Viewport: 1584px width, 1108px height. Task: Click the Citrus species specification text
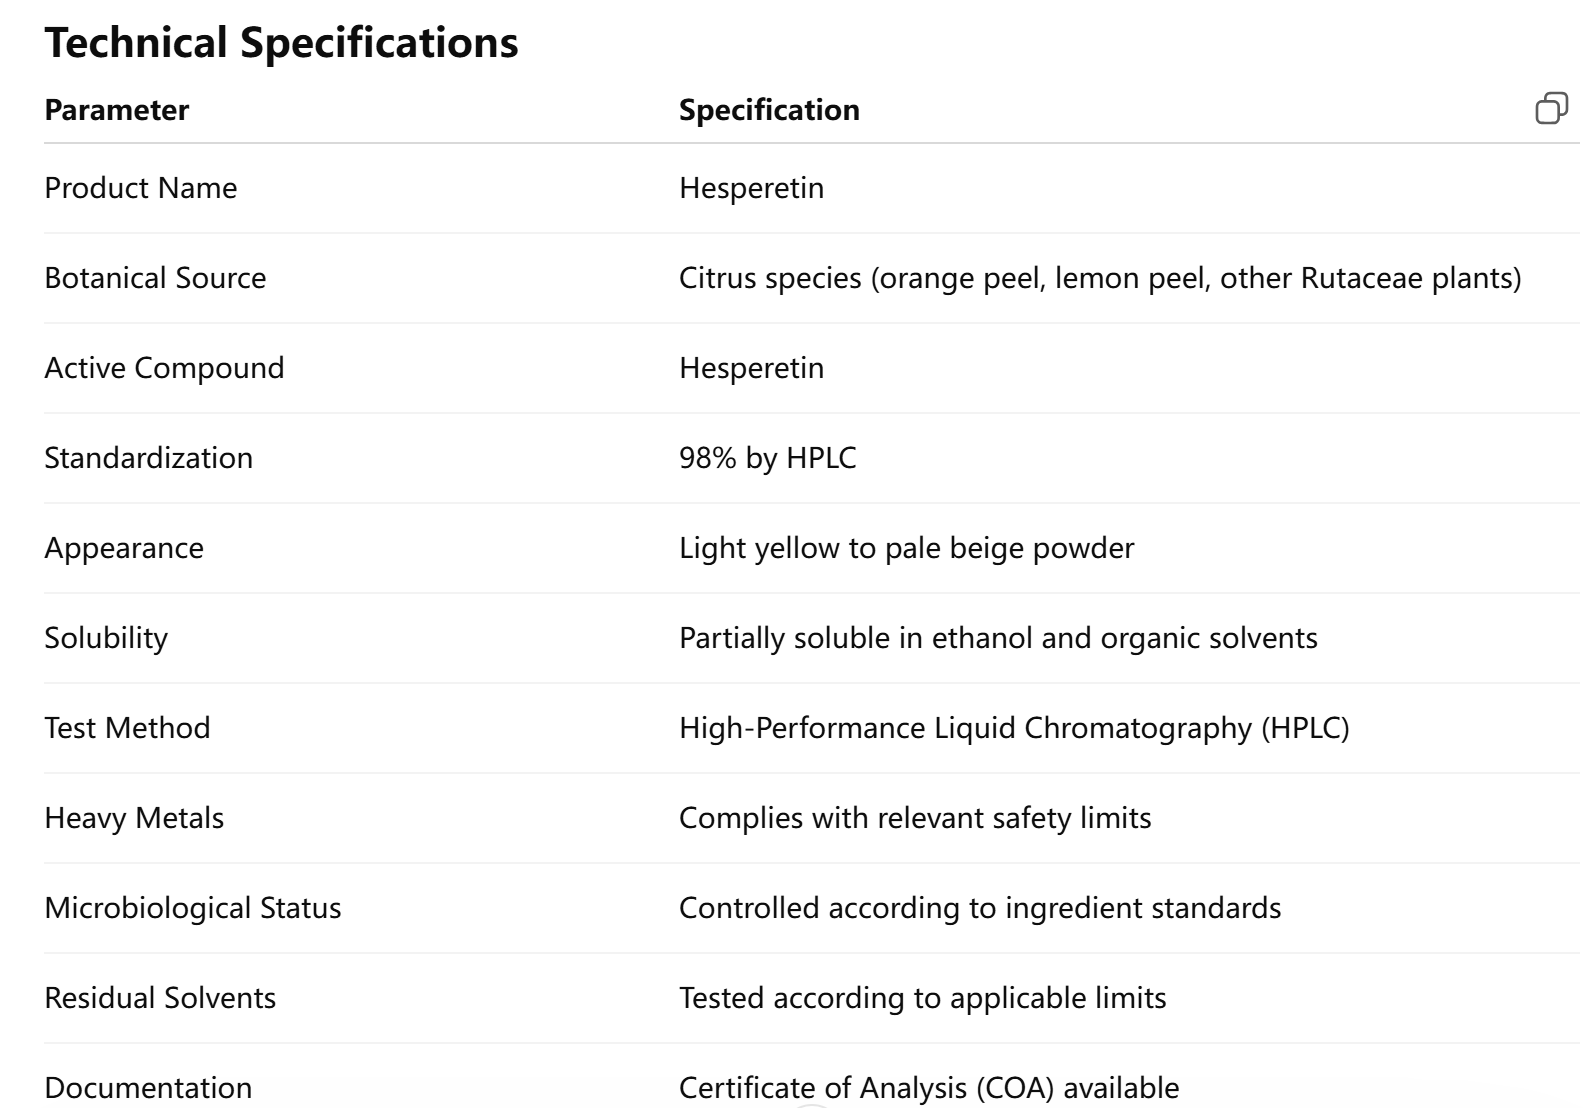tap(1099, 278)
